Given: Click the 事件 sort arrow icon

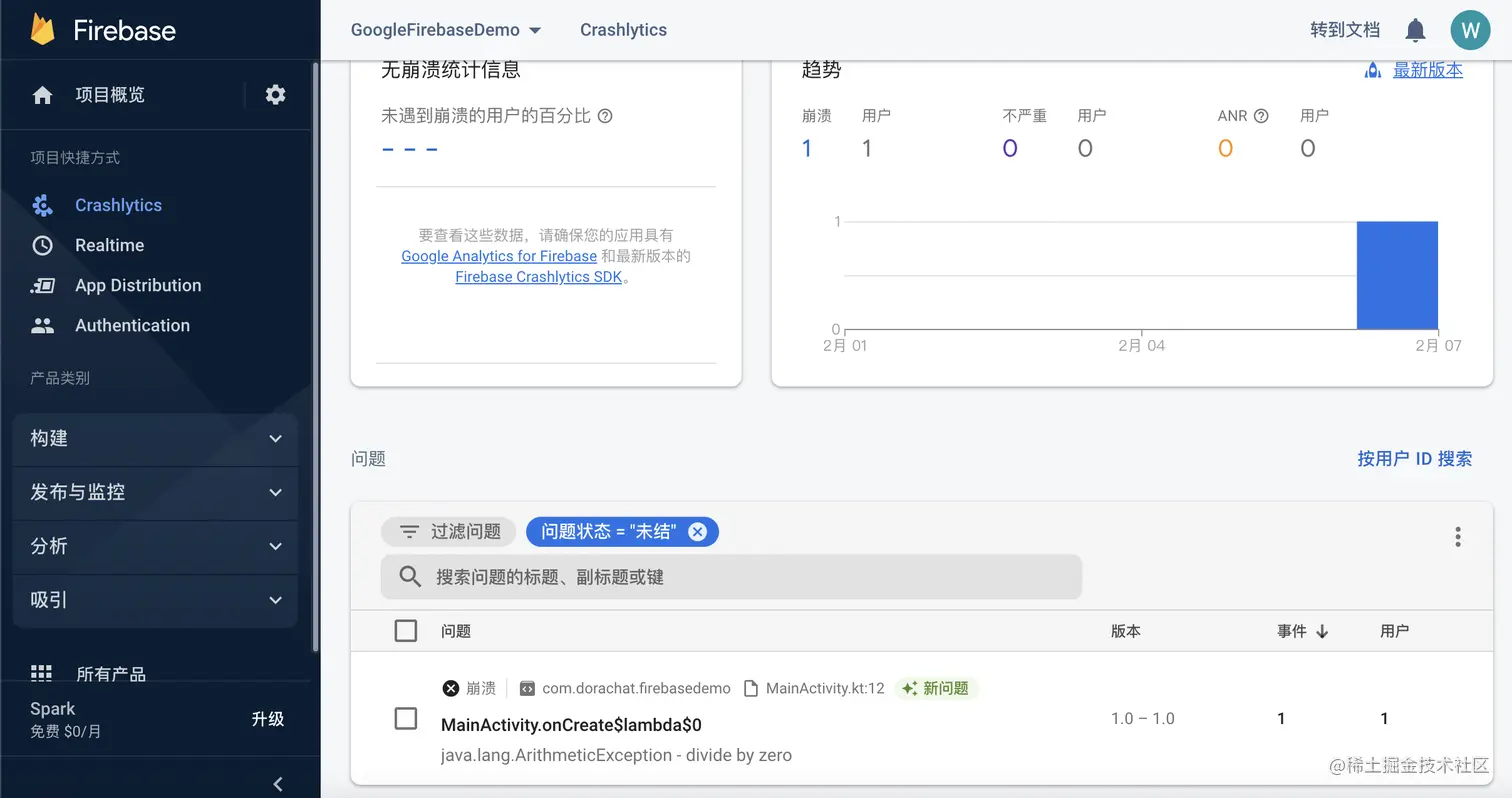Looking at the screenshot, I should click(x=1322, y=631).
